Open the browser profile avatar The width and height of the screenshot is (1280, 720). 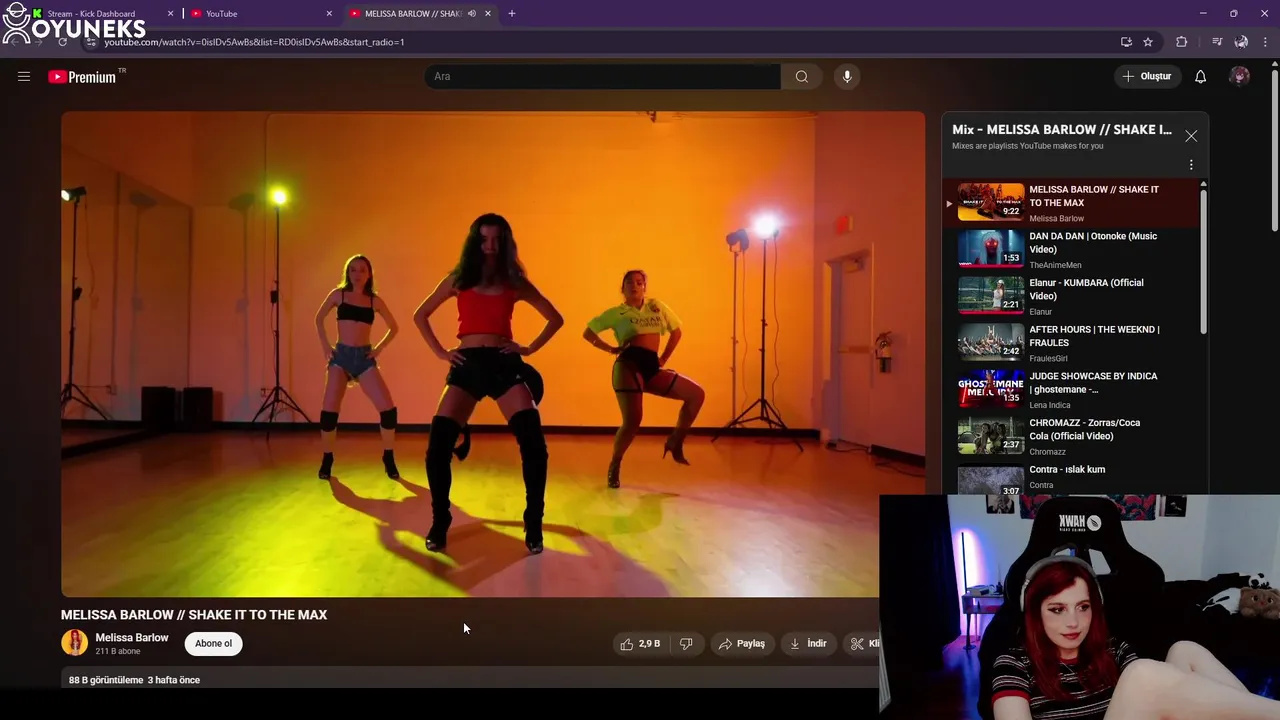[1241, 42]
